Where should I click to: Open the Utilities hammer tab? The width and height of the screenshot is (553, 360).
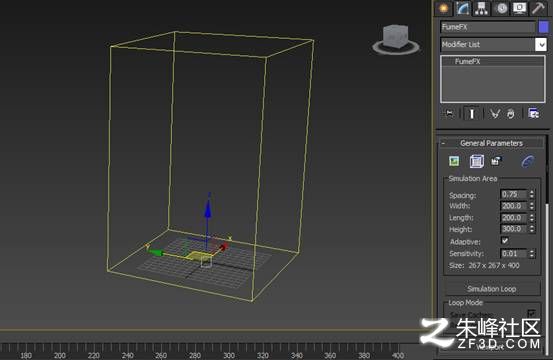click(x=539, y=8)
